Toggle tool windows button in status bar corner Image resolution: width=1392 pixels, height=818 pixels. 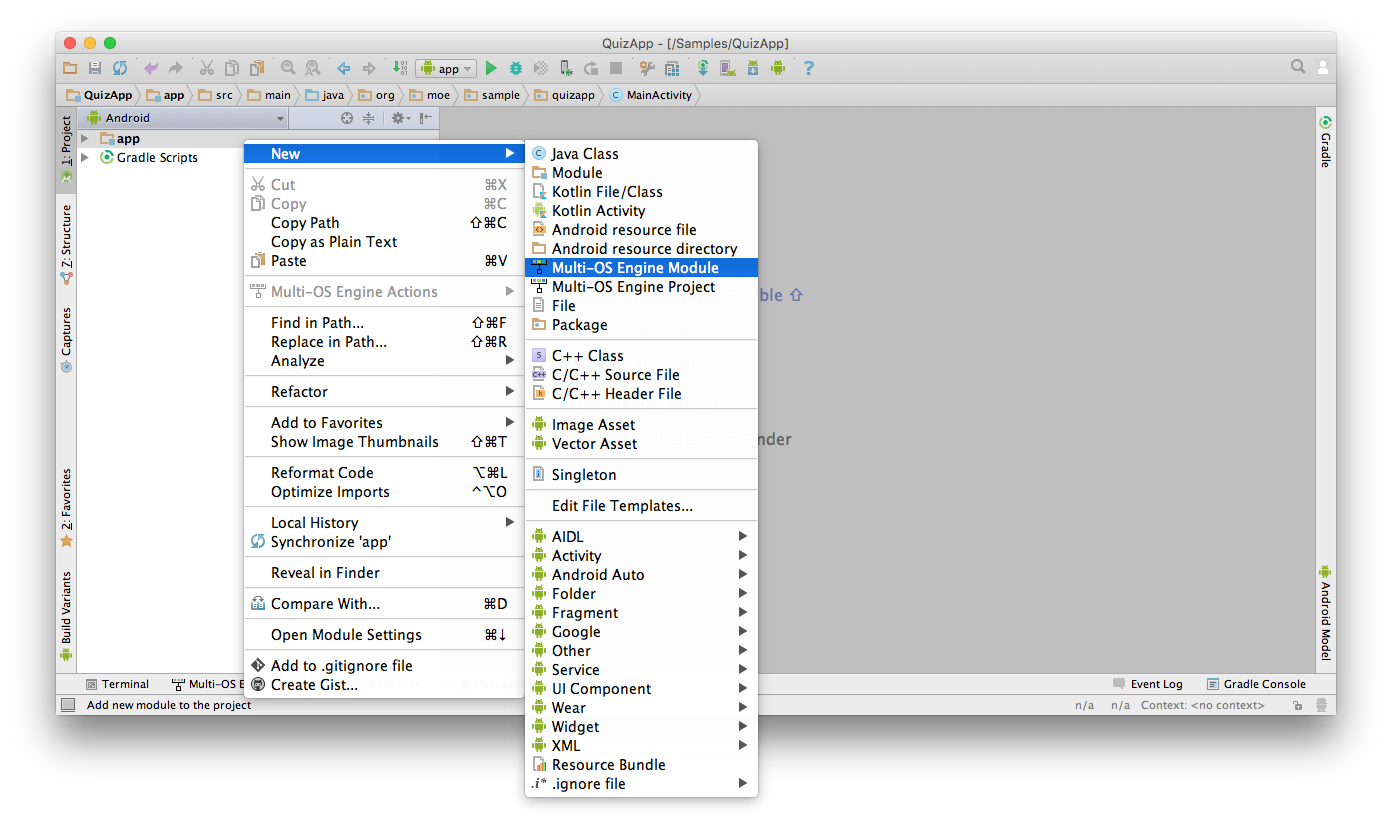(68, 705)
